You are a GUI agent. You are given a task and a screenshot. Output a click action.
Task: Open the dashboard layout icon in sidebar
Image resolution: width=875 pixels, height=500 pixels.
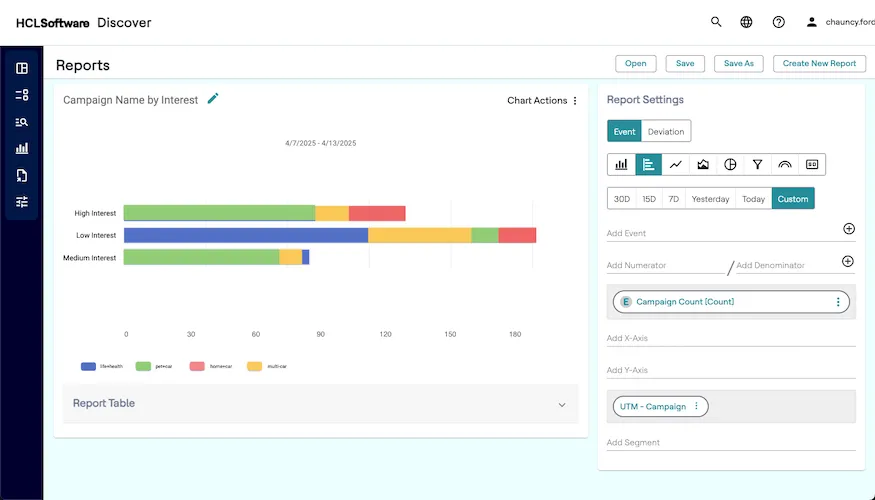point(22,69)
